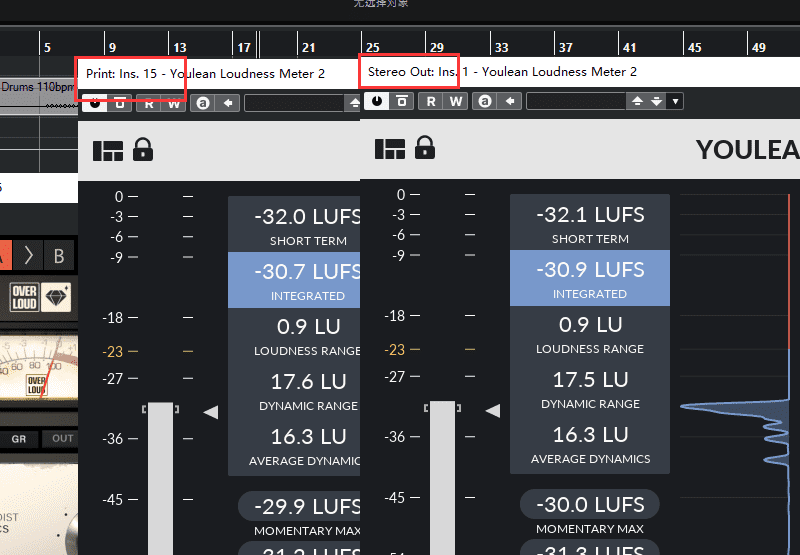Click the -29.9 LUFS momentary max pill
Screen dimensions: 800x555
click(299, 507)
